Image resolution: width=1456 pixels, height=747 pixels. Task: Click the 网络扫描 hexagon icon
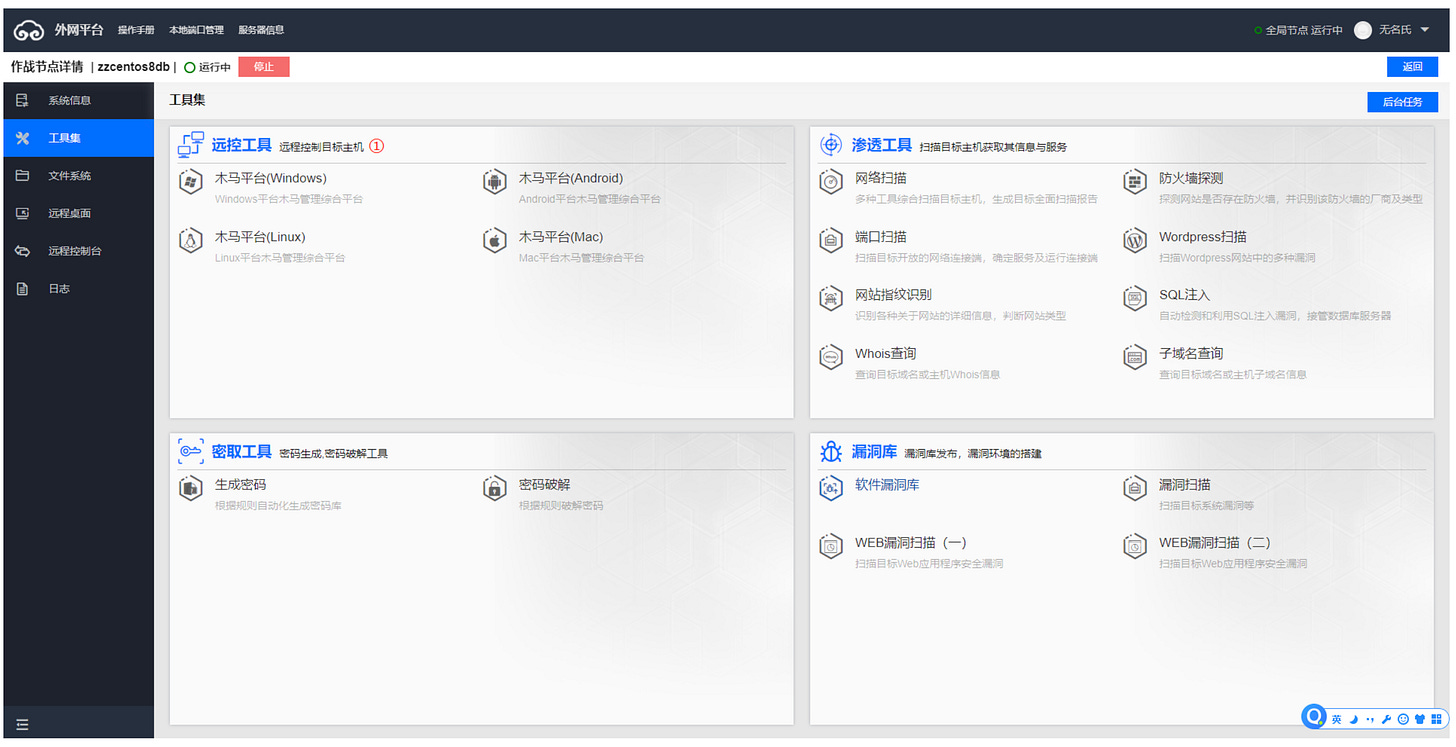pyautogui.click(x=831, y=183)
